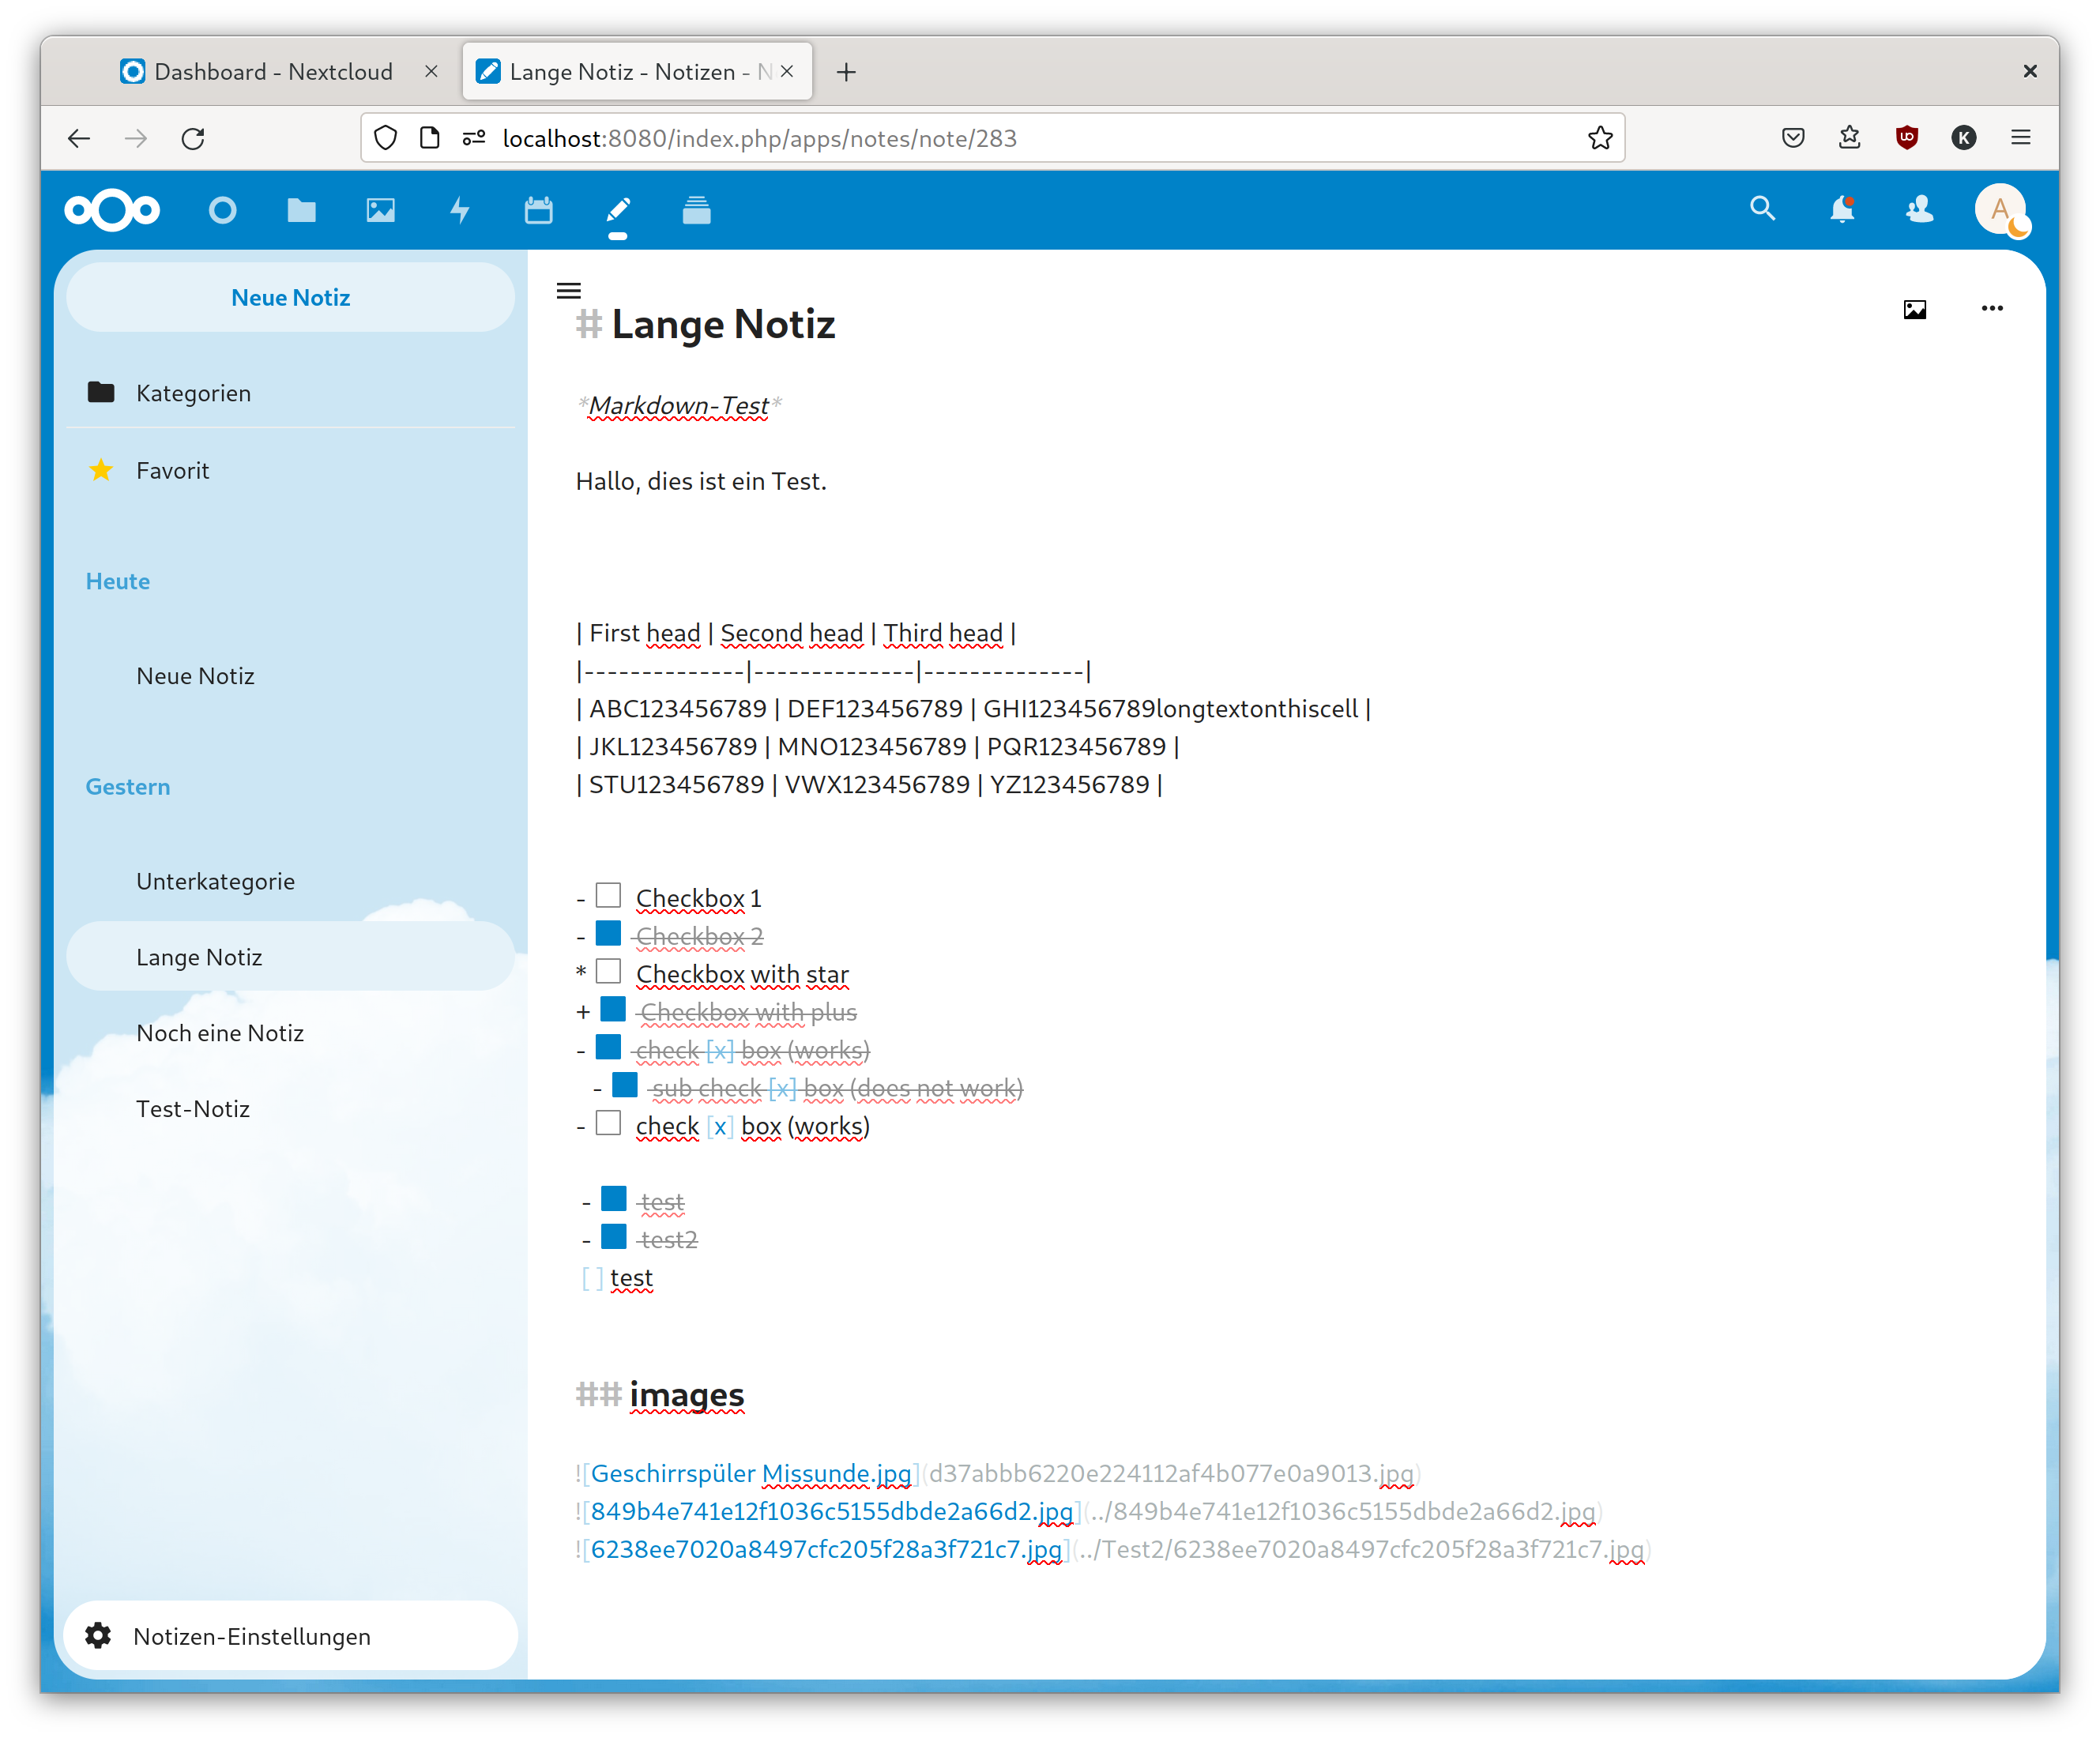Open the Noch eine Notiz note
This screenshot has width=2100, height=1738.
click(x=220, y=1033)
